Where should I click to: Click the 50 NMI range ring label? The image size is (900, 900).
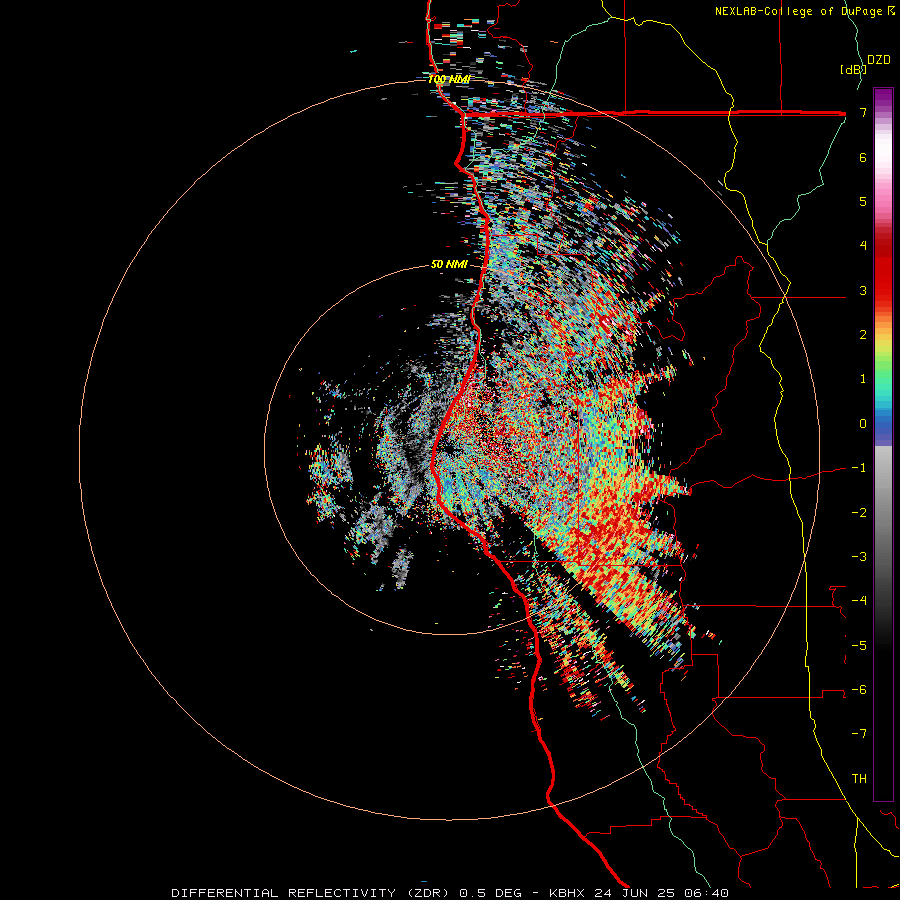[449, 264]
